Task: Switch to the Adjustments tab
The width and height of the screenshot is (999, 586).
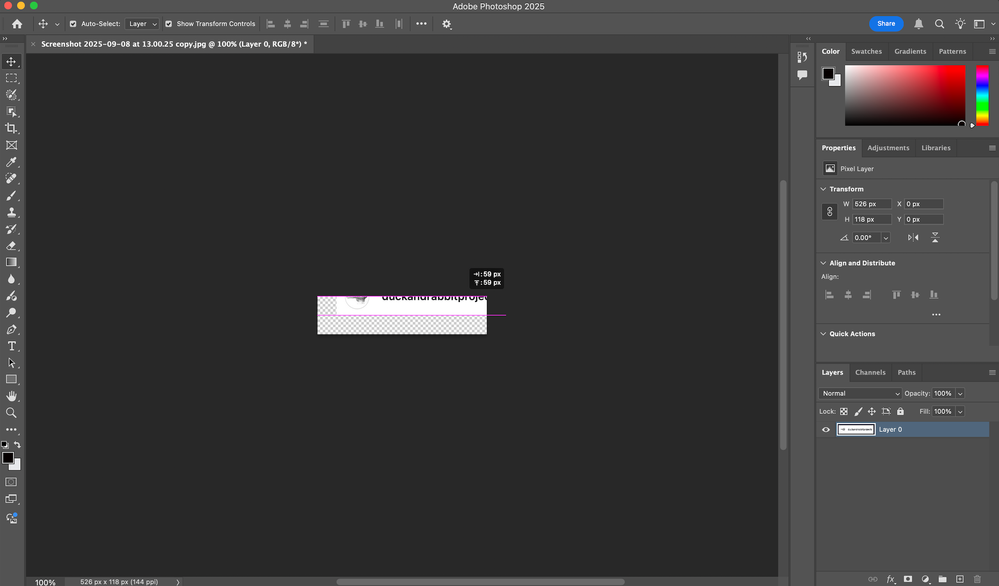Action: pyautogui.click(x=888, y=148)
